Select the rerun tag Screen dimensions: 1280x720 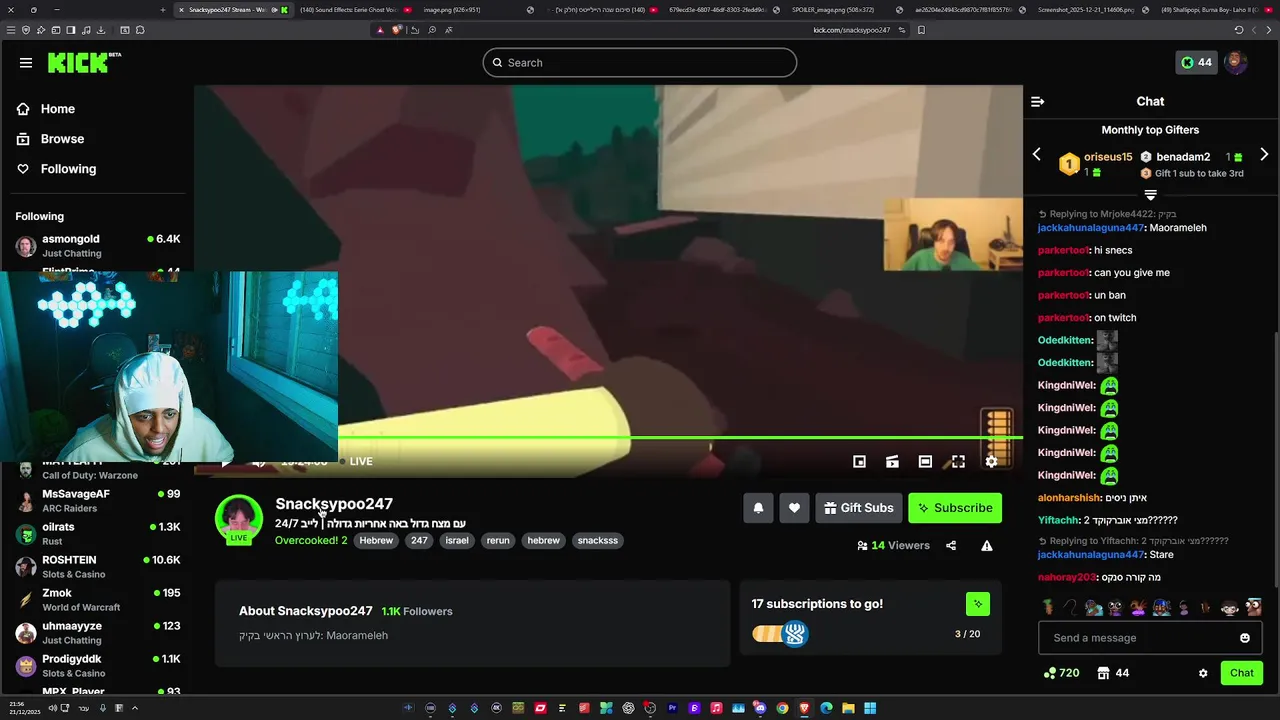click(498, 540)
